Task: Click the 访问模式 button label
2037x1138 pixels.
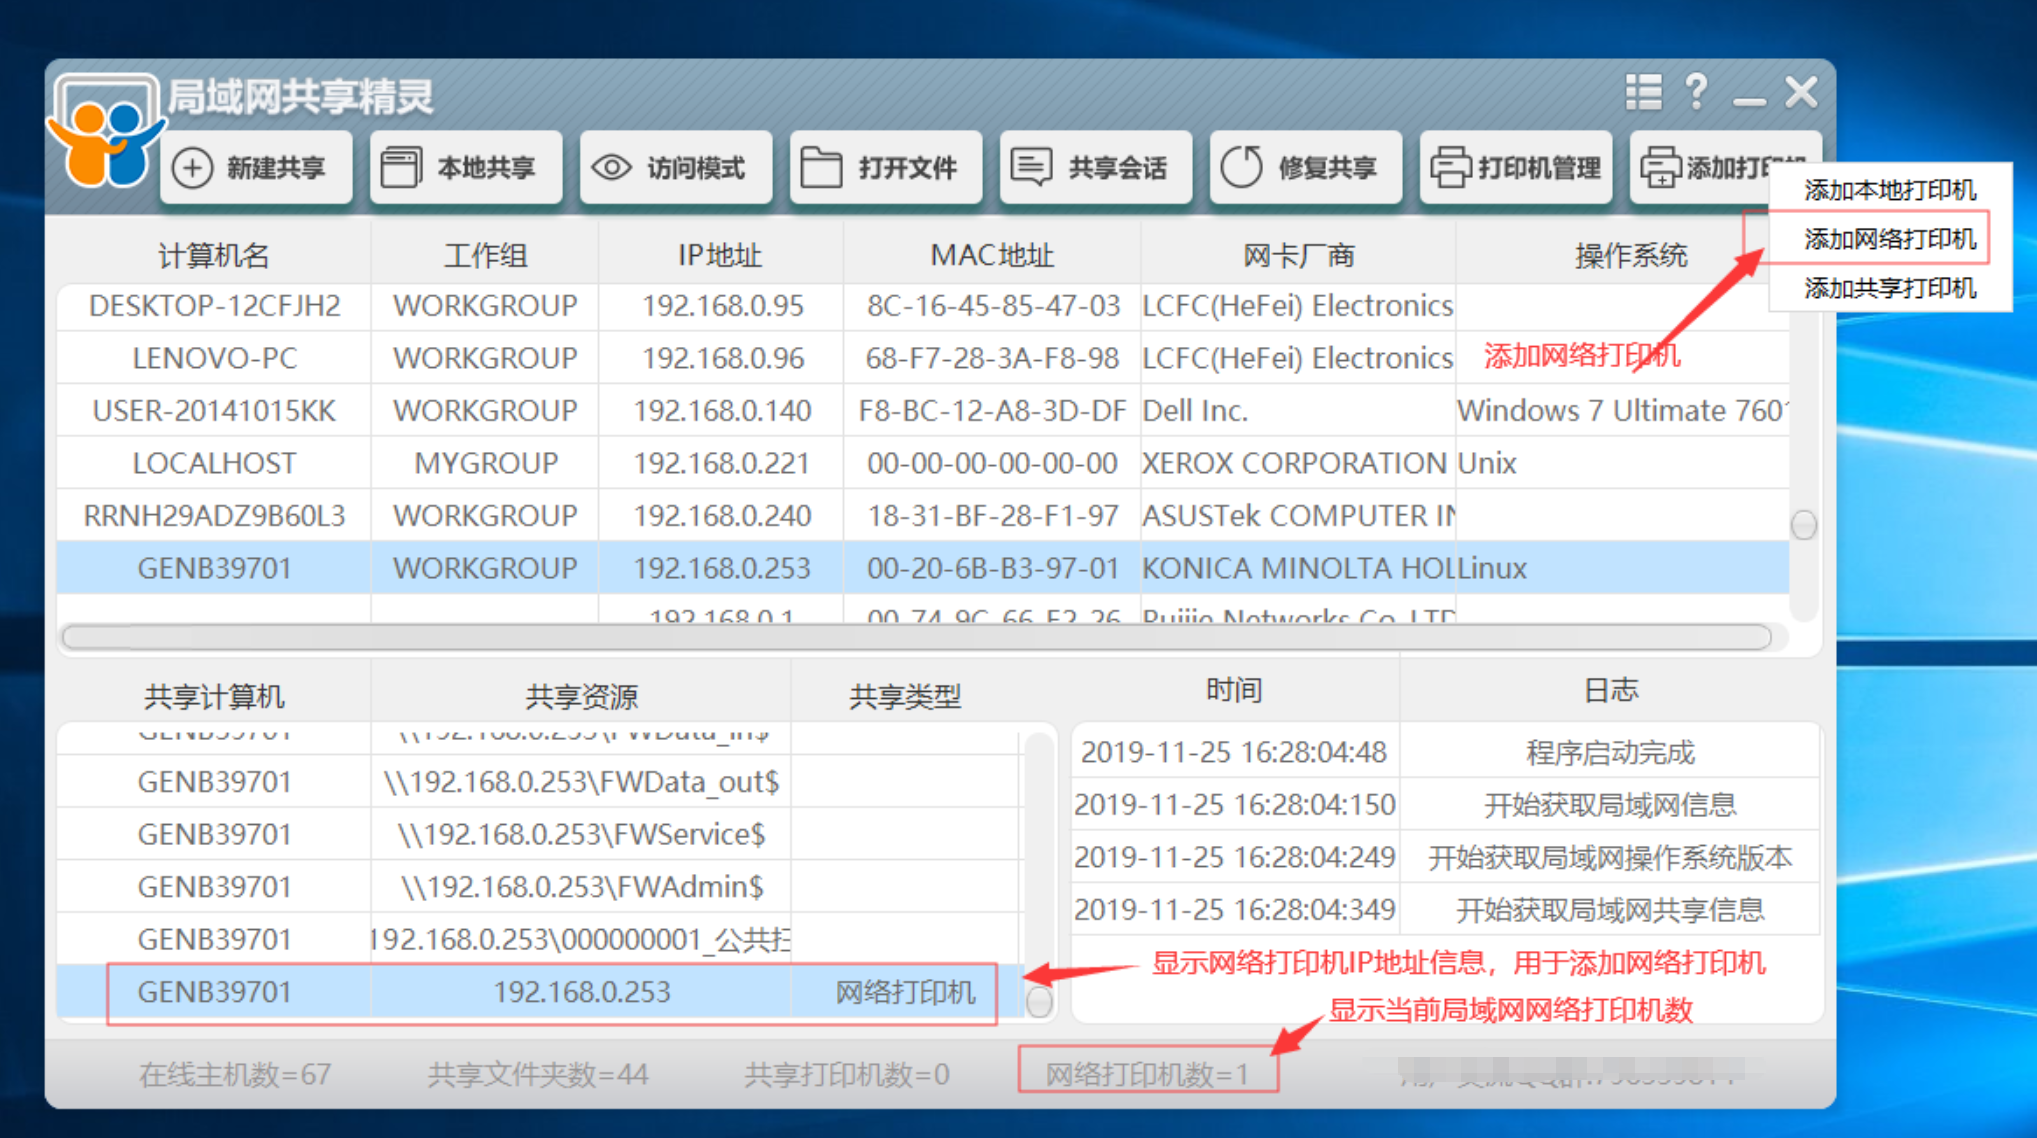Action: 696,168
